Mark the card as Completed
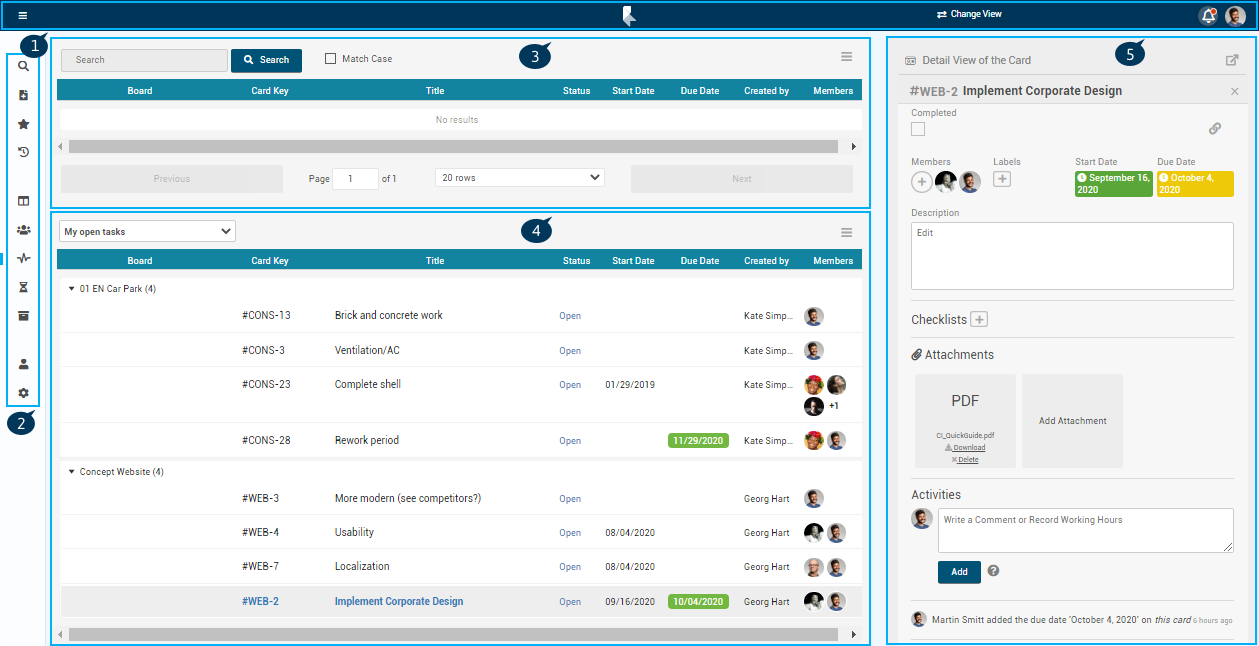Viewport: 1259px width, 646px height. pyautogui.click(x=918, y=129)
